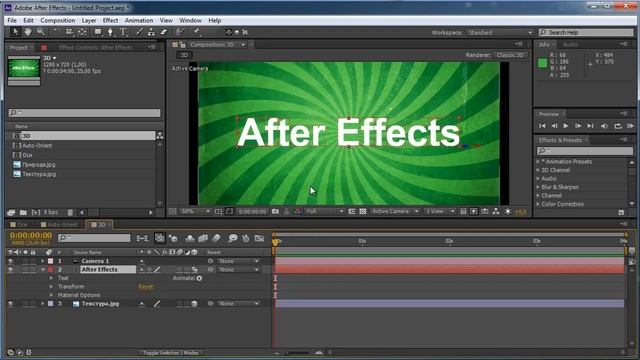Open the 50% magnification dropdown
The height and width of the screenshot is (360, 640).
[195, 211]
